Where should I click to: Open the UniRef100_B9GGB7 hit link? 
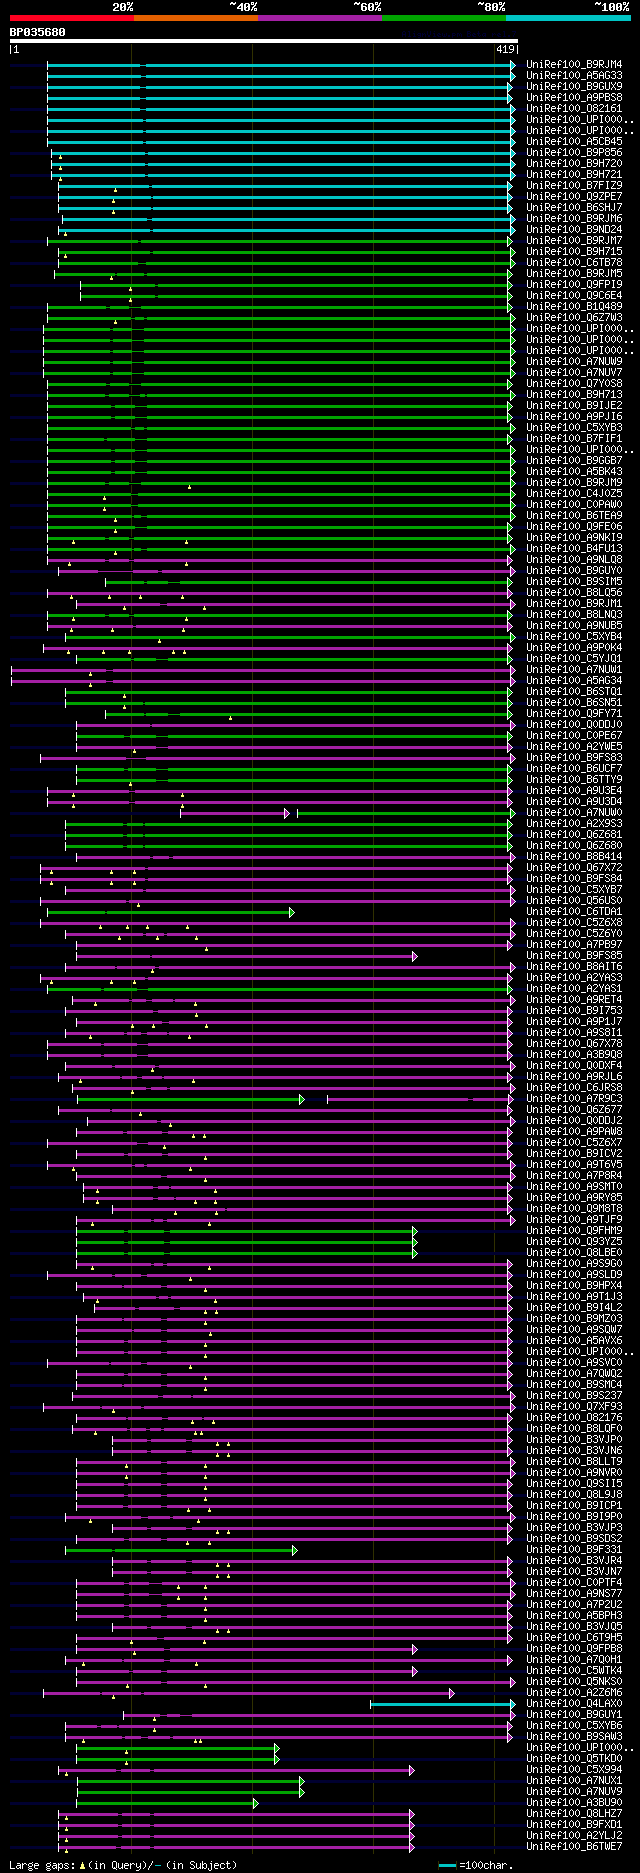click(x=574, y=461)
